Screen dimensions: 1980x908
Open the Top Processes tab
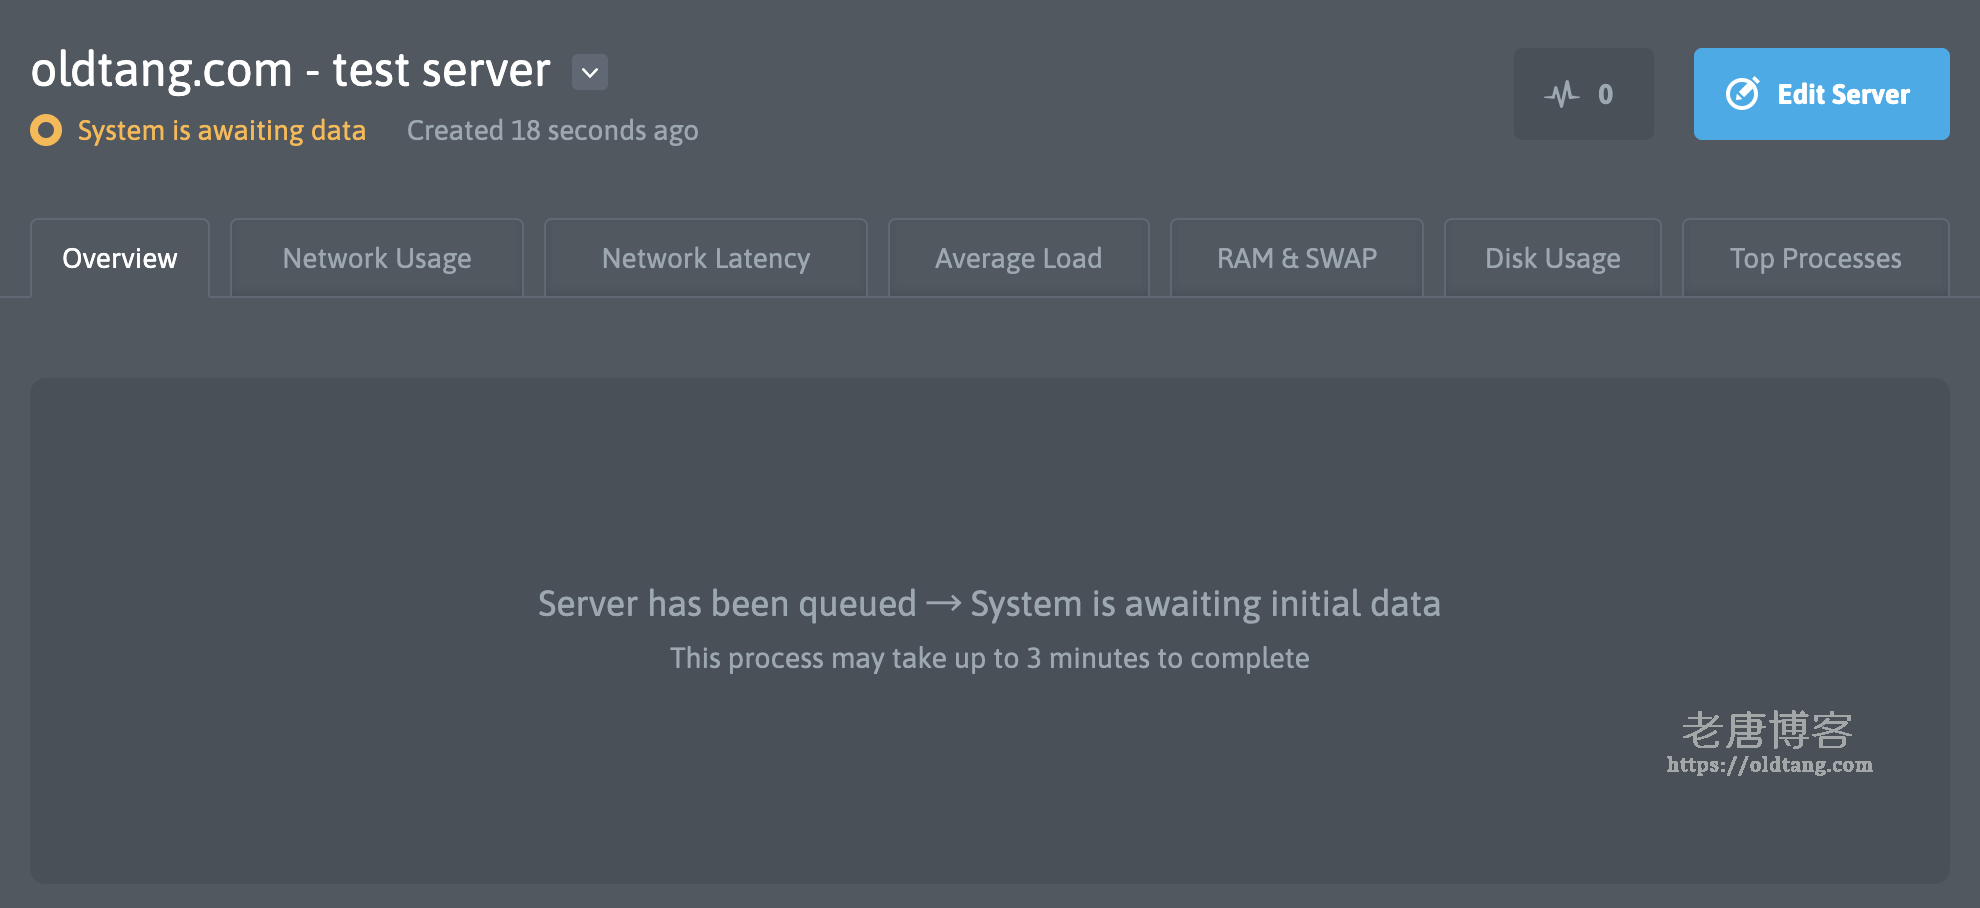click(1816, 258)
